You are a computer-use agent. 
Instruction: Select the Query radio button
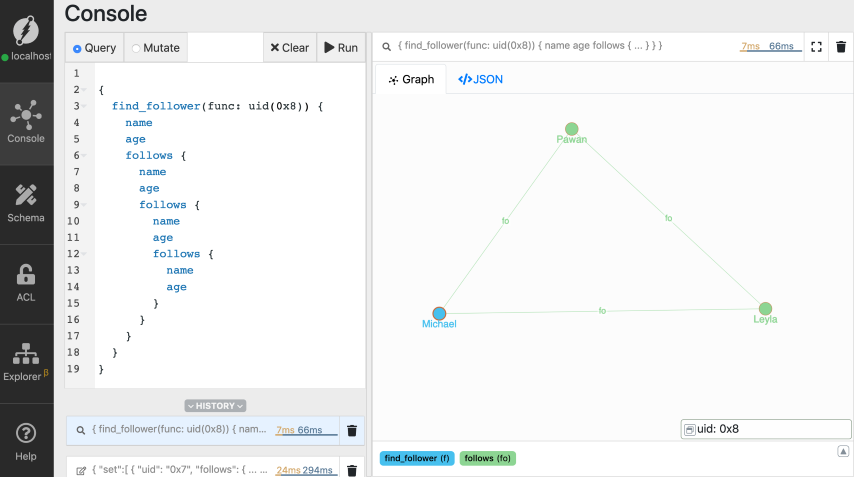[x=78, y=48]
